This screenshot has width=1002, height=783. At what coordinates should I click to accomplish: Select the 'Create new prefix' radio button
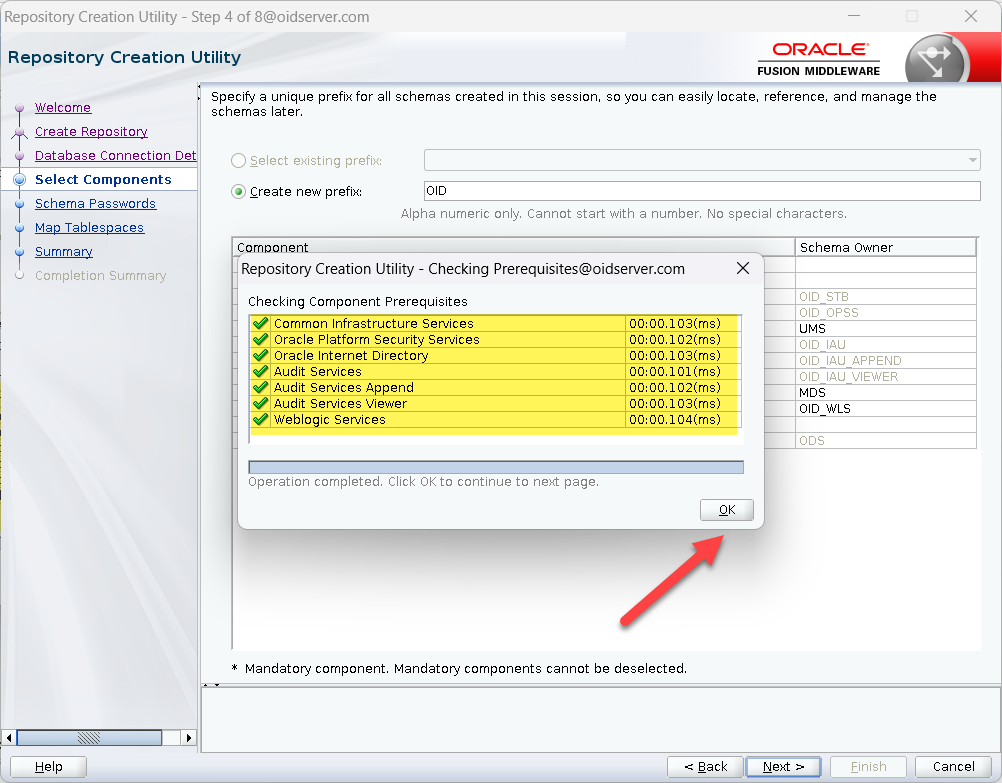[239, 192]
